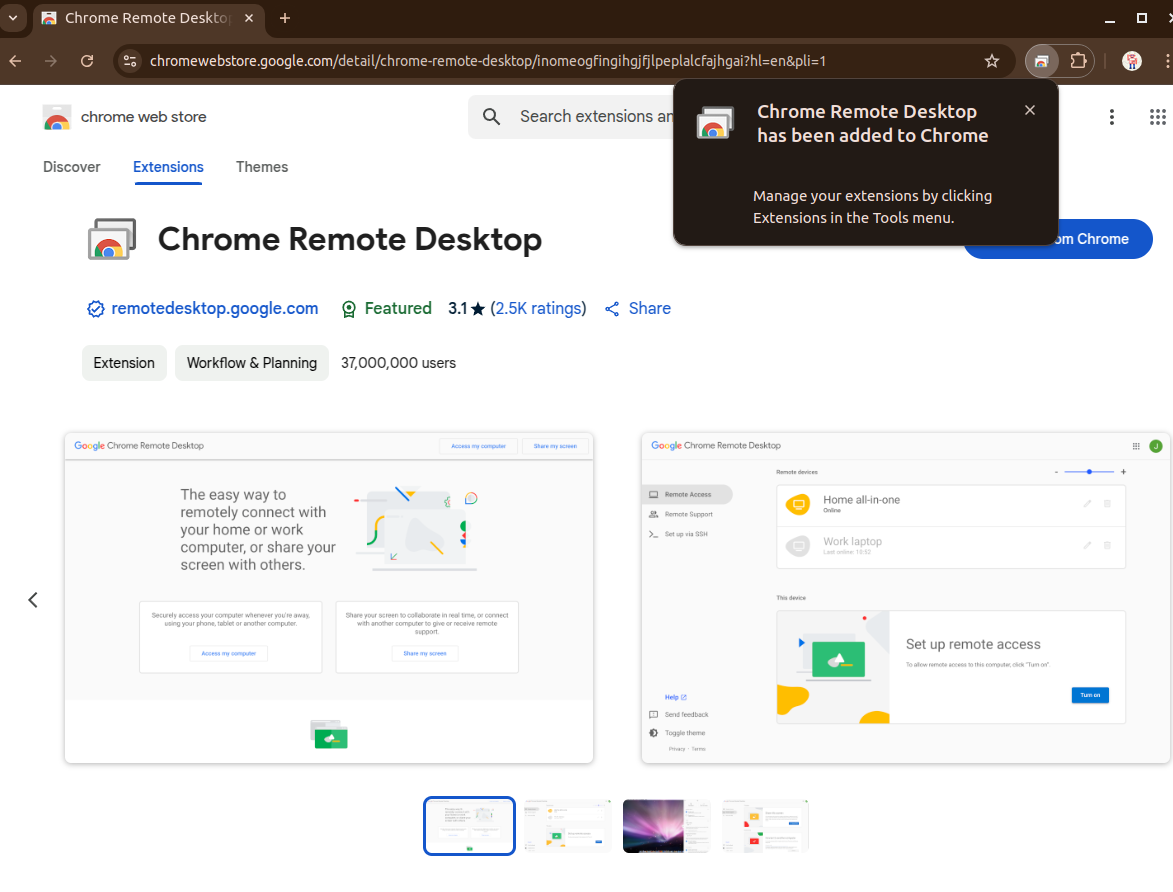Bookmark this page with the star

(991, 61)
